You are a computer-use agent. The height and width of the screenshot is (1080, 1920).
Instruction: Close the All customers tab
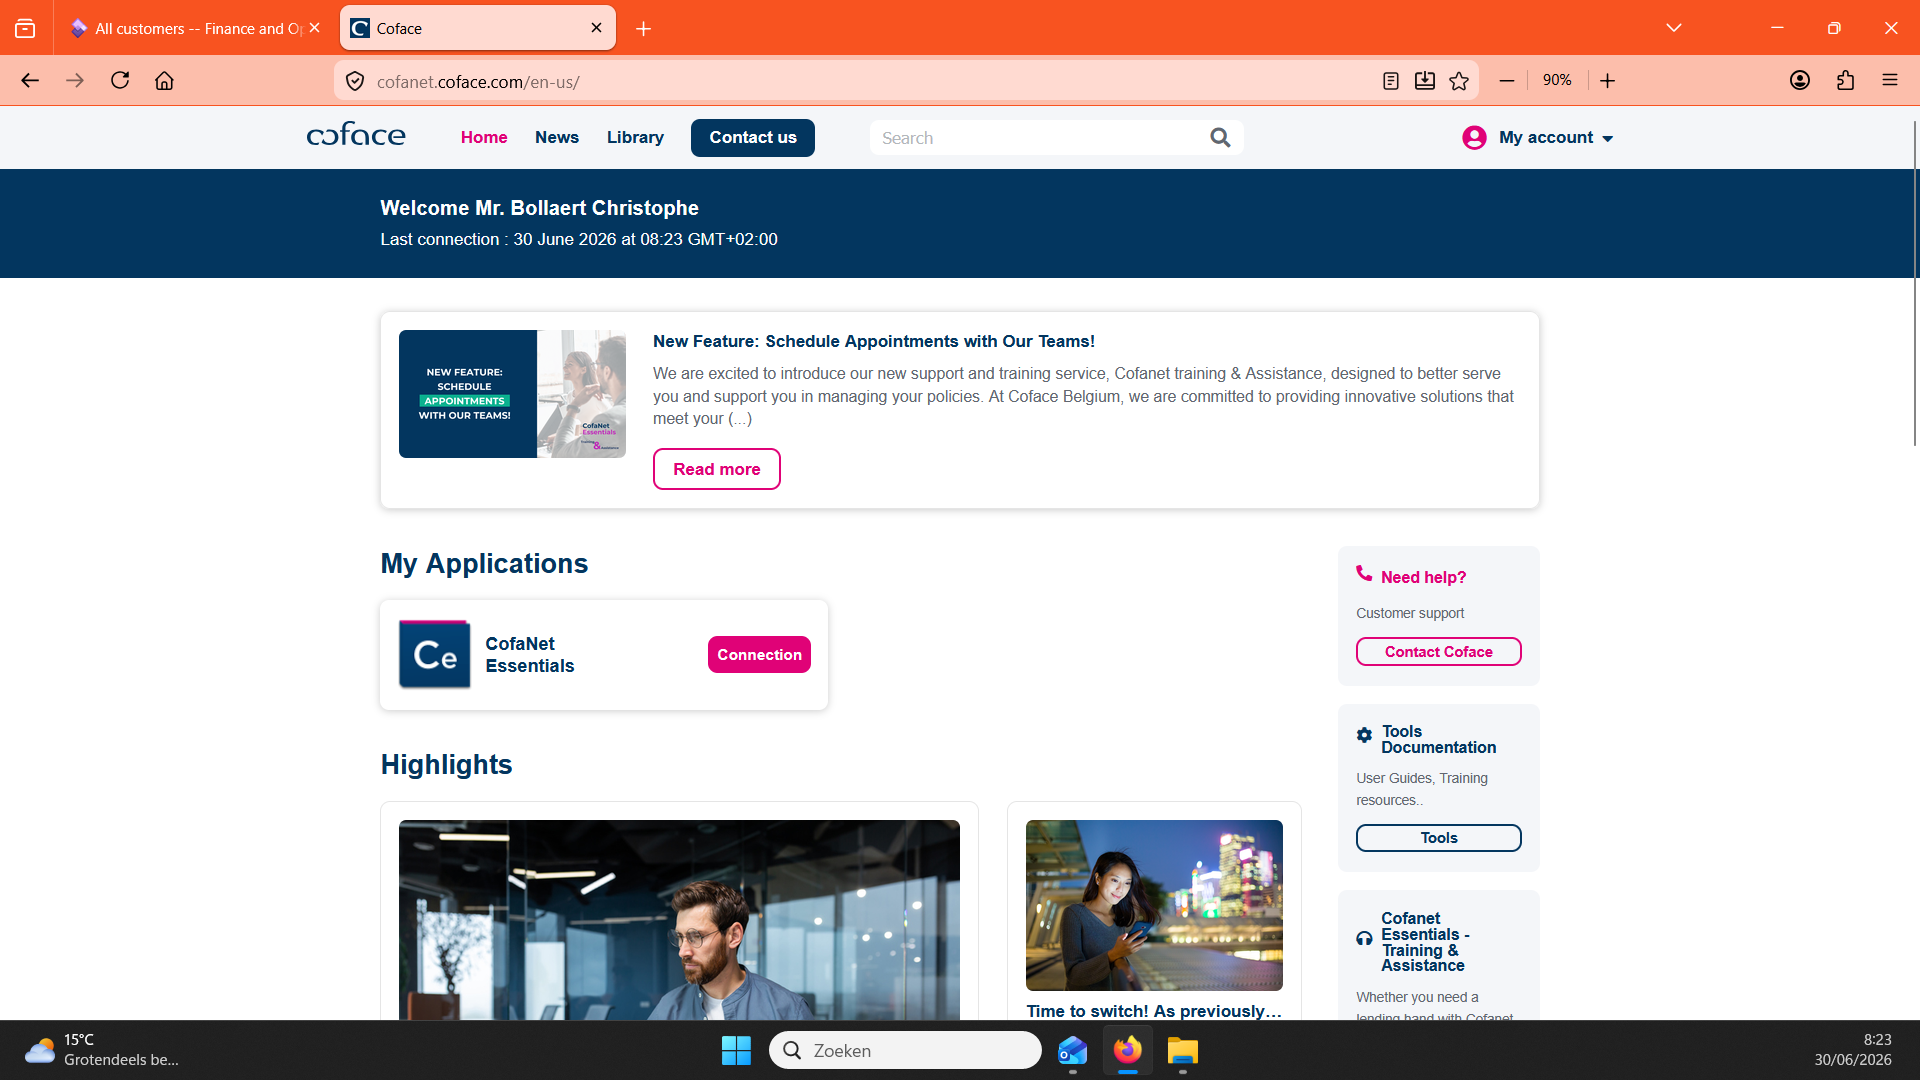point(315,28)
